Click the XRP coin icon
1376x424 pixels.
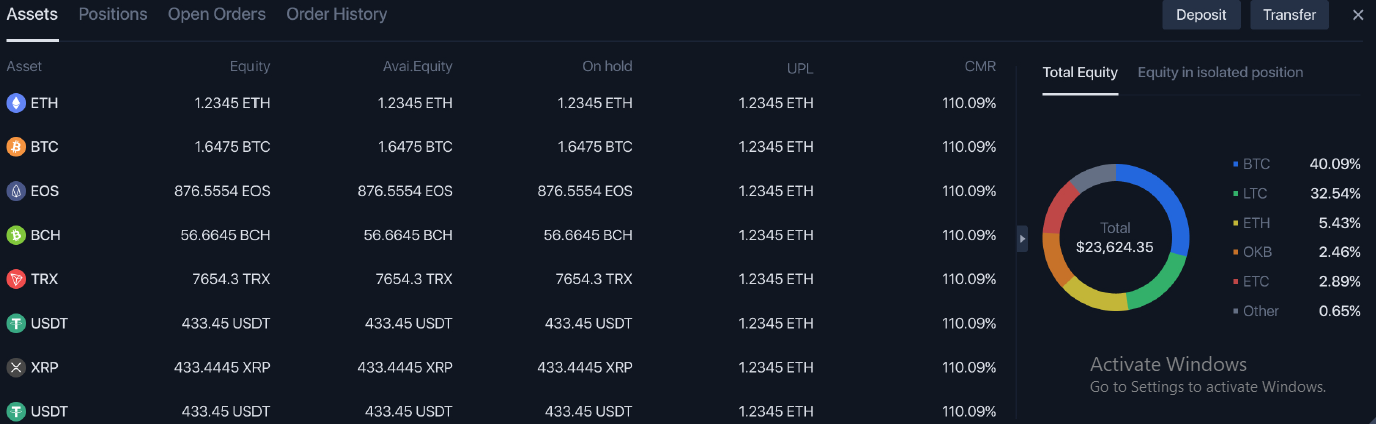[x=16, y=367]
